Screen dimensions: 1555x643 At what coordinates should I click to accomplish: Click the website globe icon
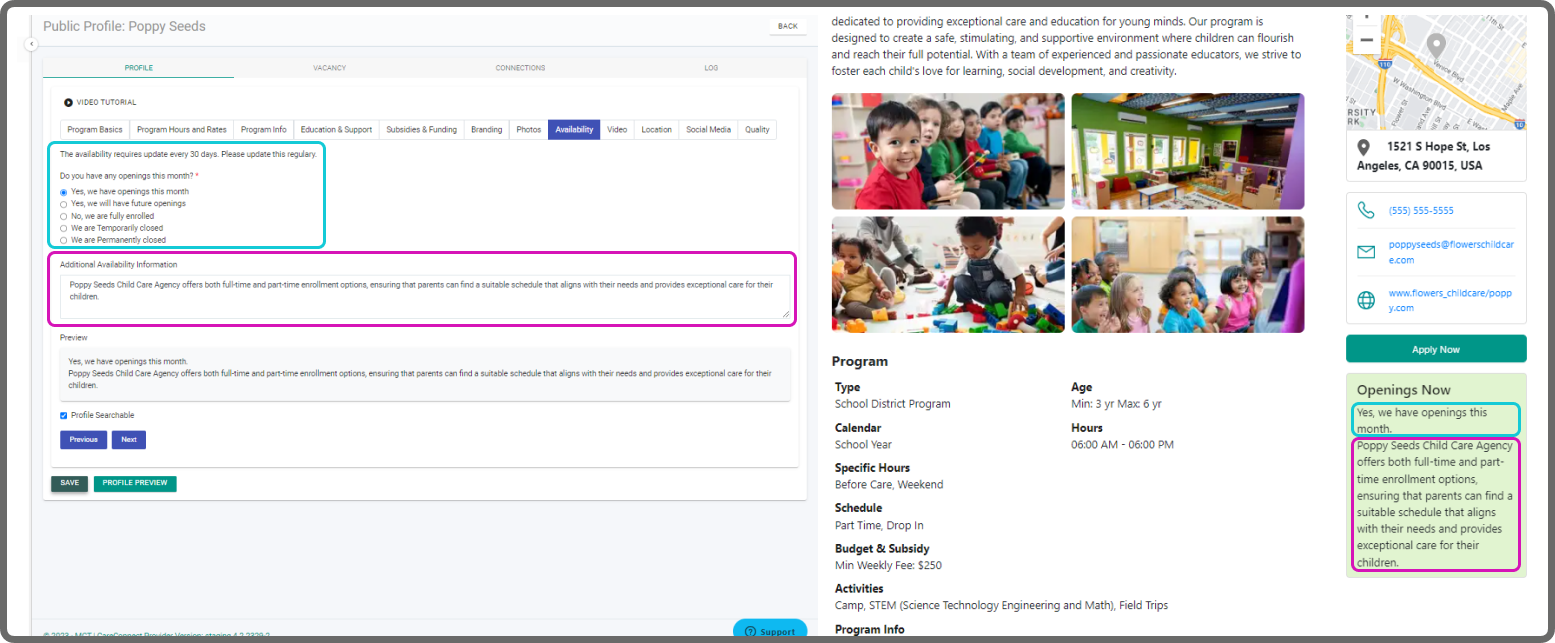[1366, 300]
